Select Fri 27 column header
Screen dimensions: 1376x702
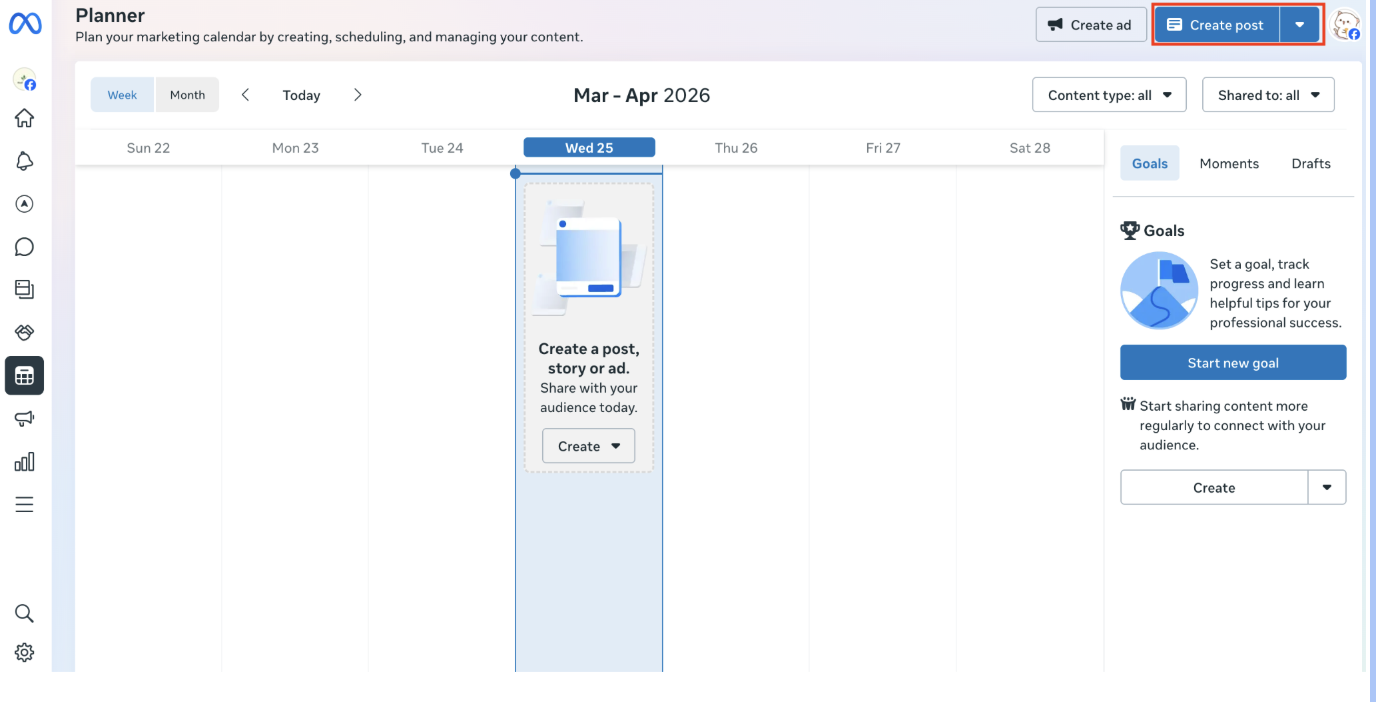(883, 148)
